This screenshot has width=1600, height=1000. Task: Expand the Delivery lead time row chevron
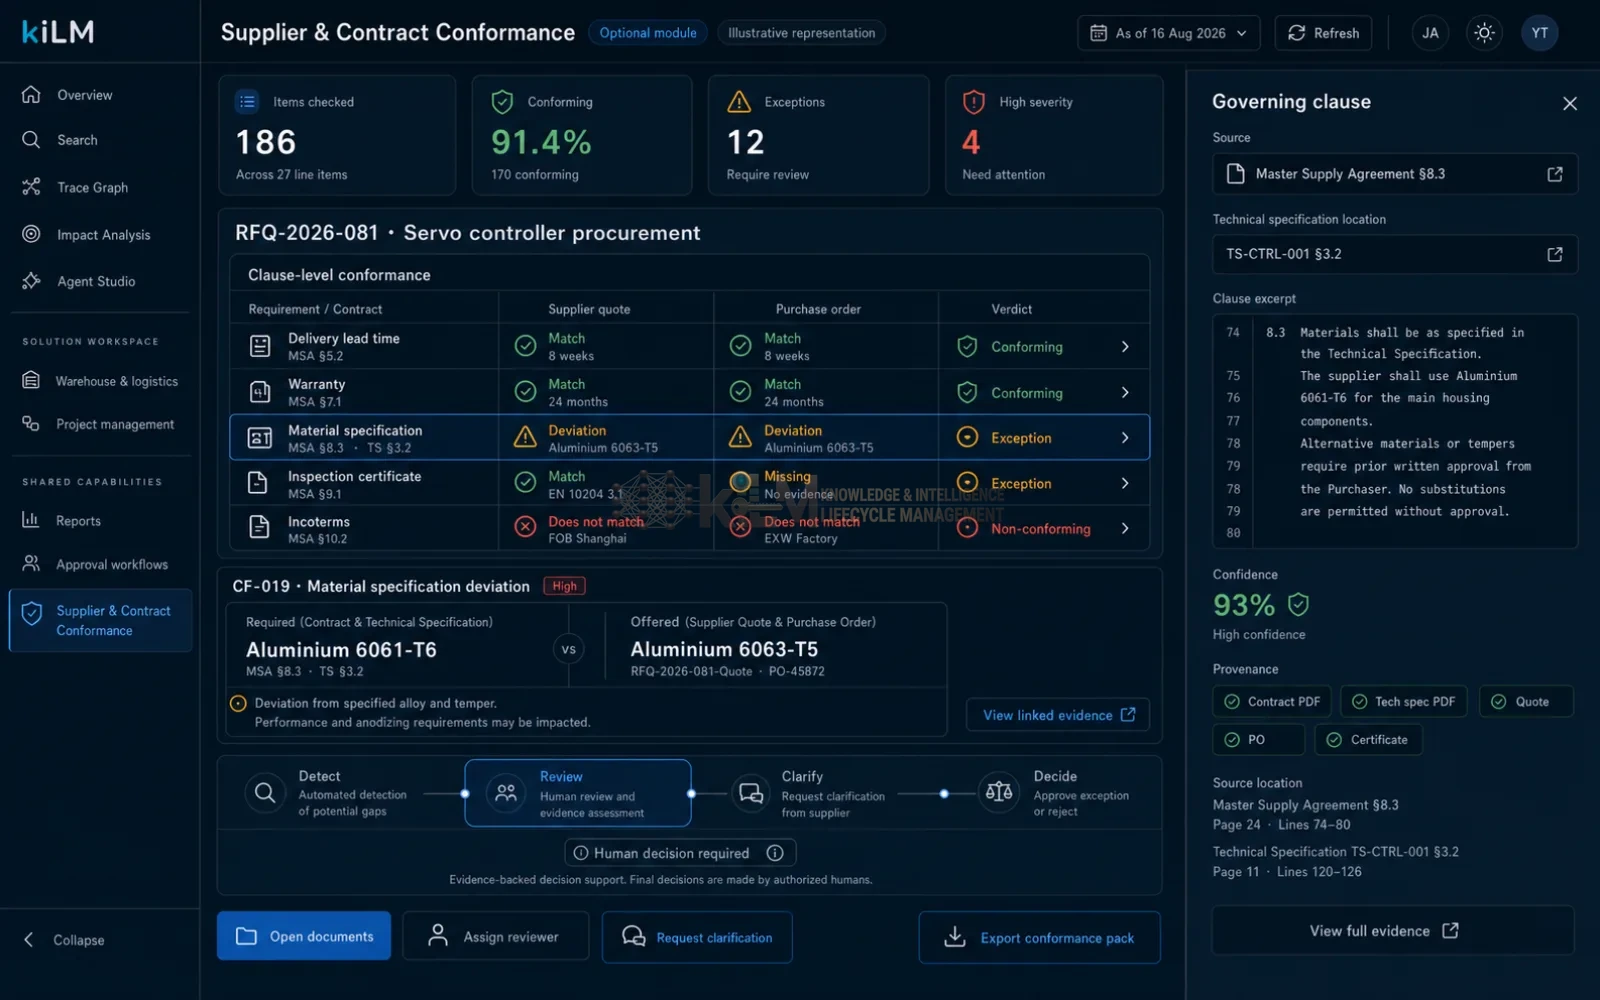[1125, 347]
